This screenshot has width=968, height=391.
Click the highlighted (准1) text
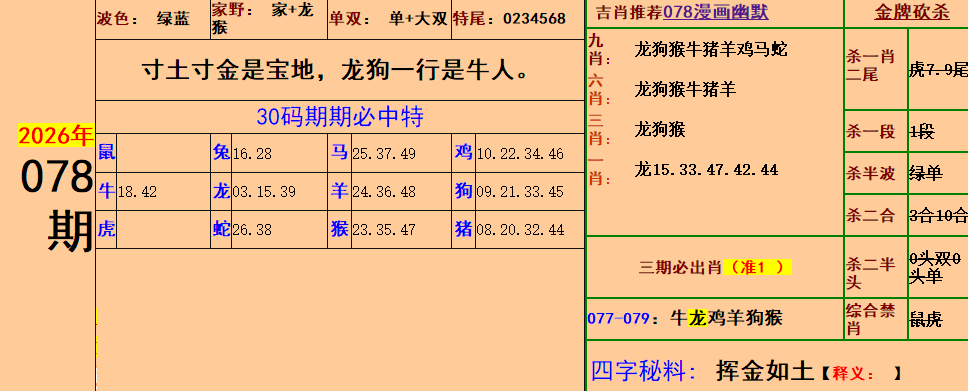757,267
